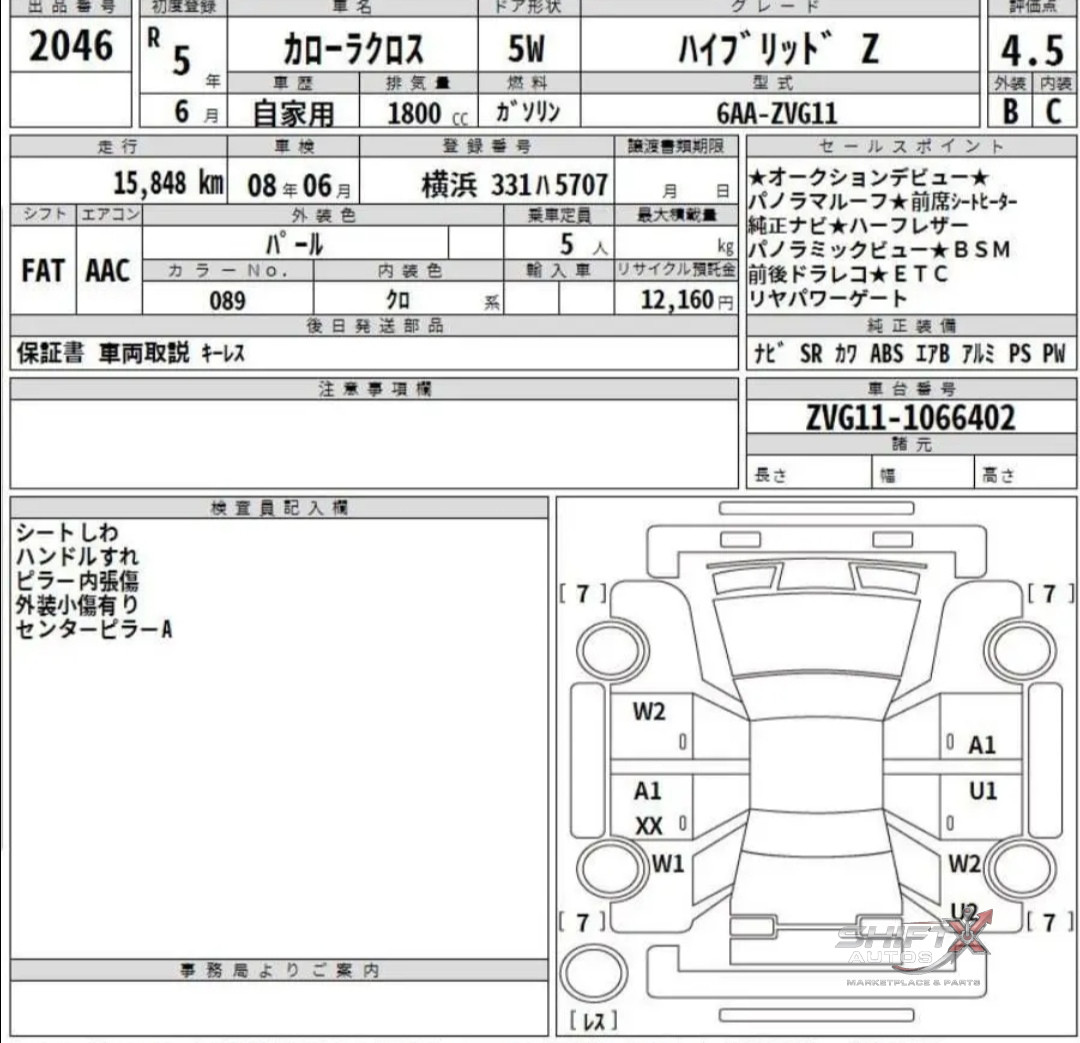Screen dimensions: 1080x1043
Task: Click the registration number 横浜 331 ハ 5707
Action: (514, 185)
